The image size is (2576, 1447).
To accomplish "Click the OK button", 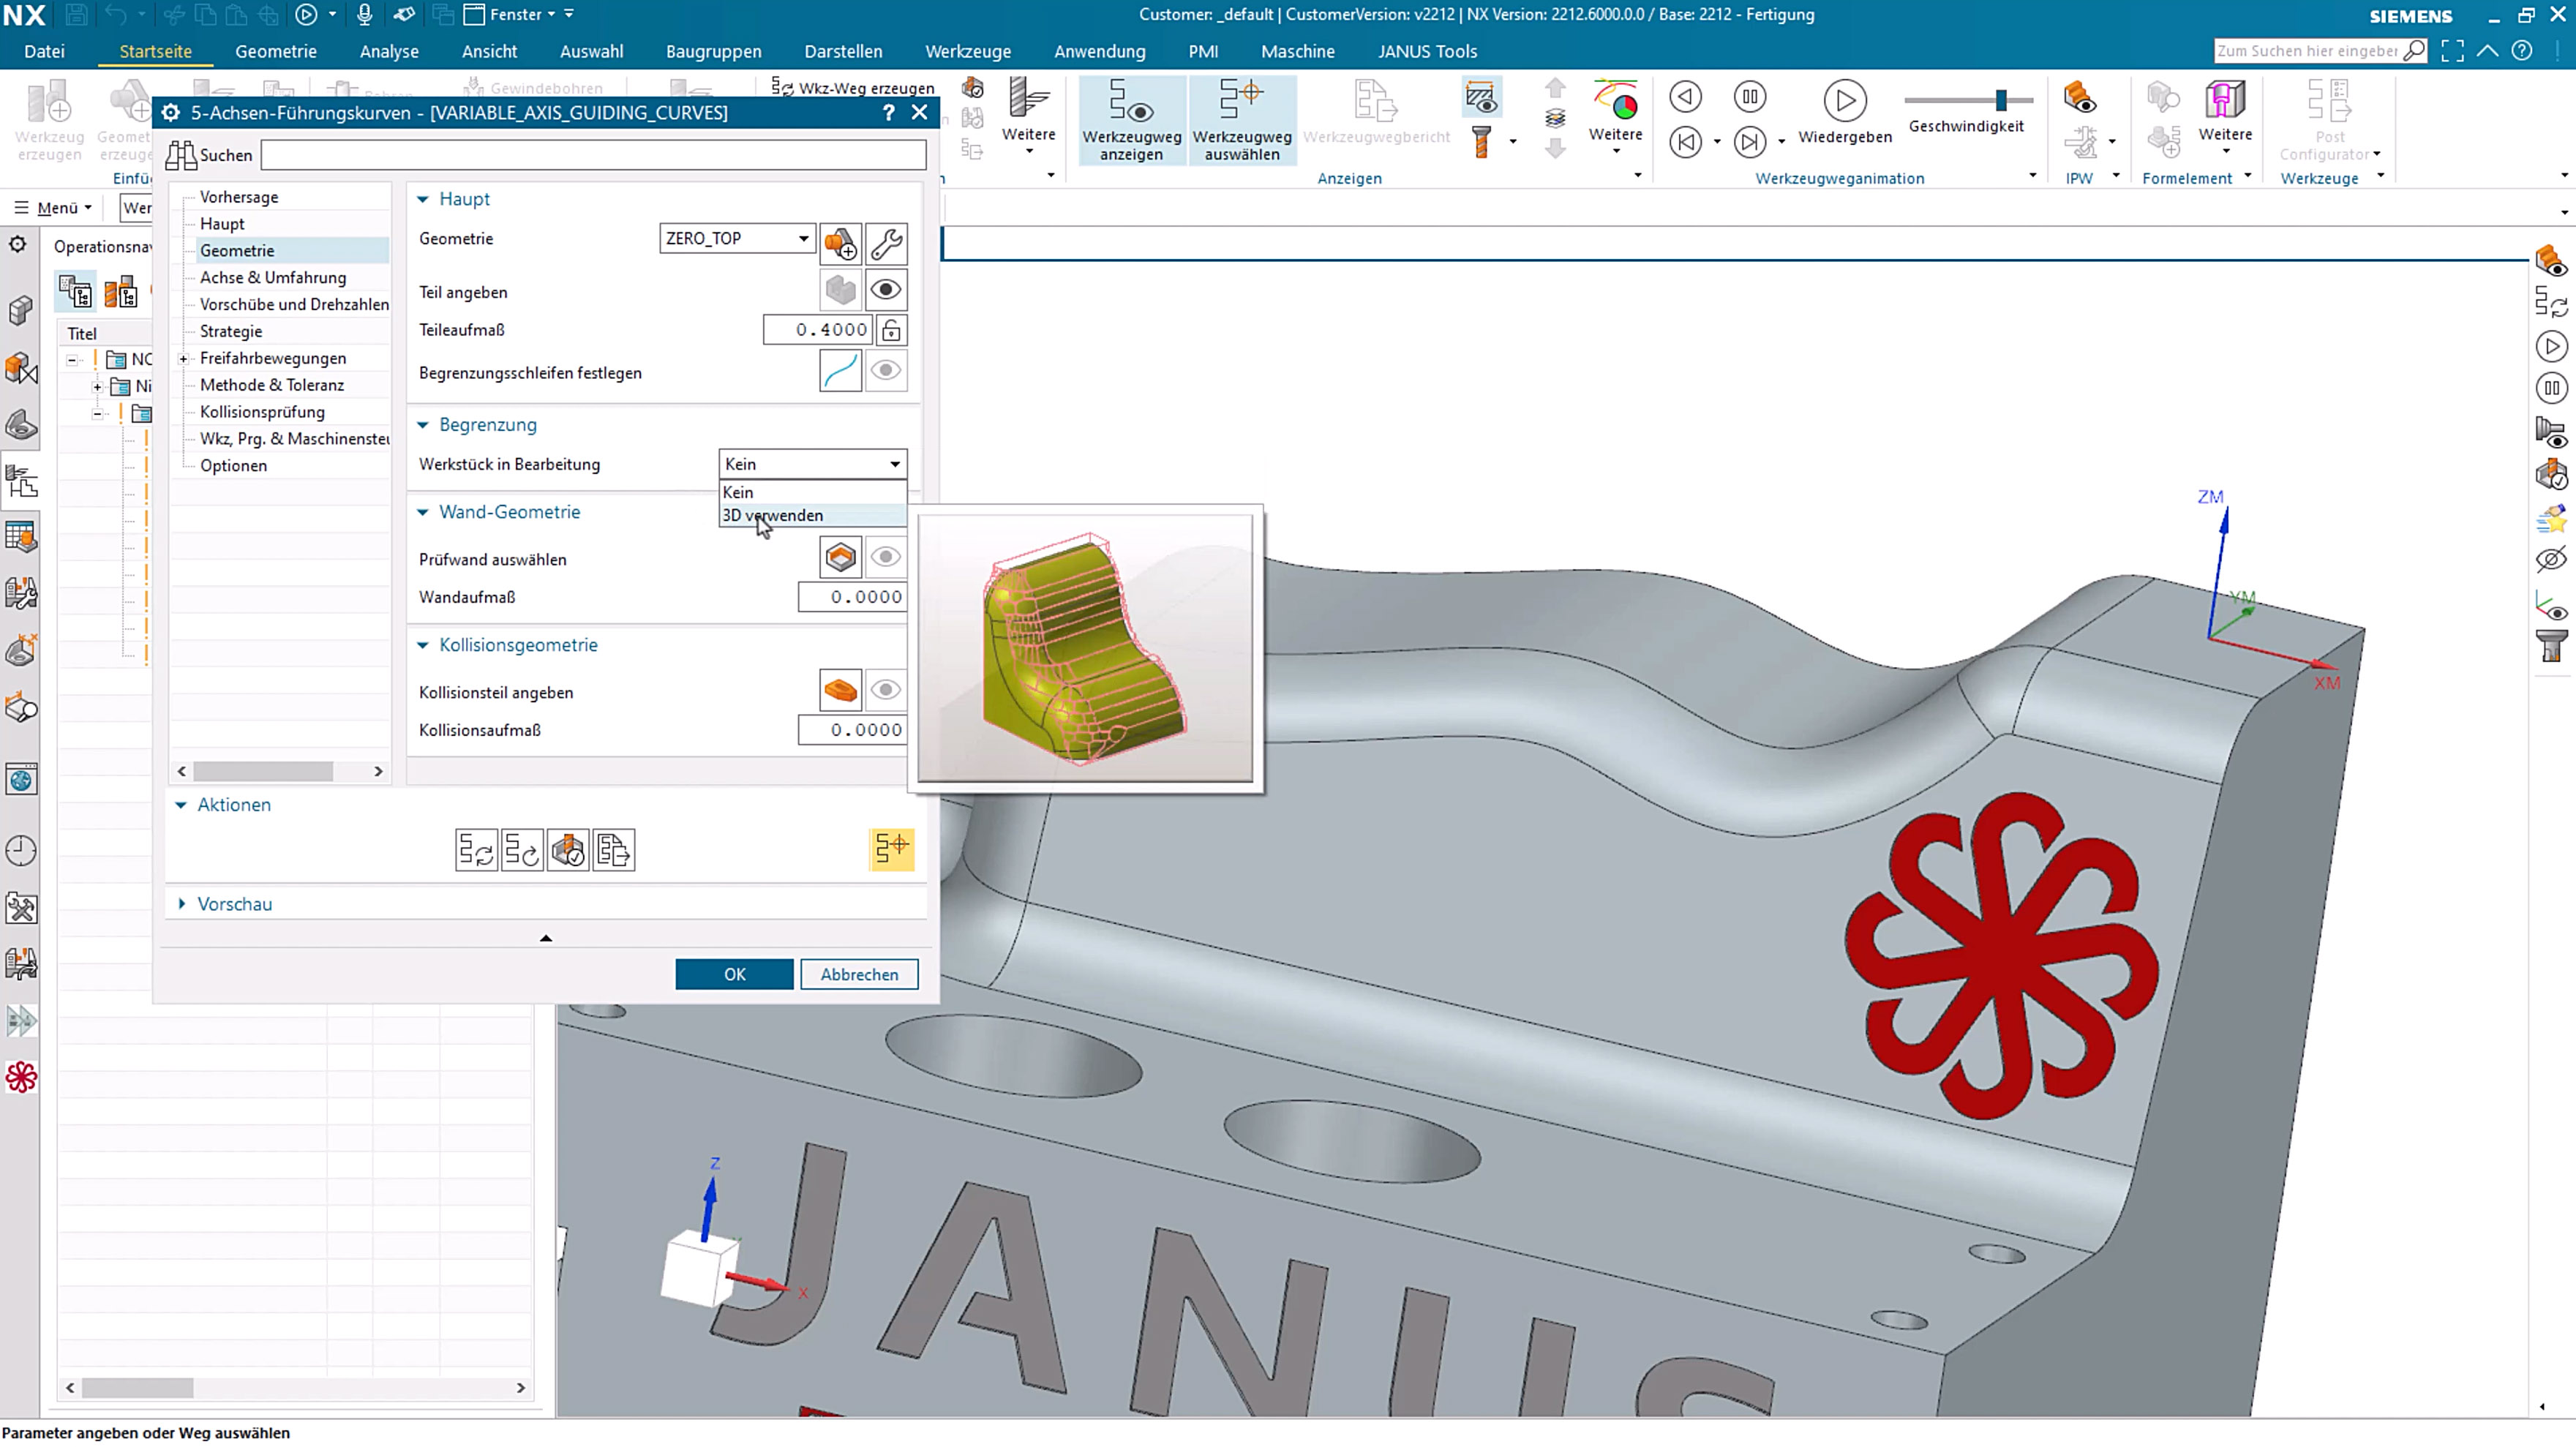I will point(734,974).
